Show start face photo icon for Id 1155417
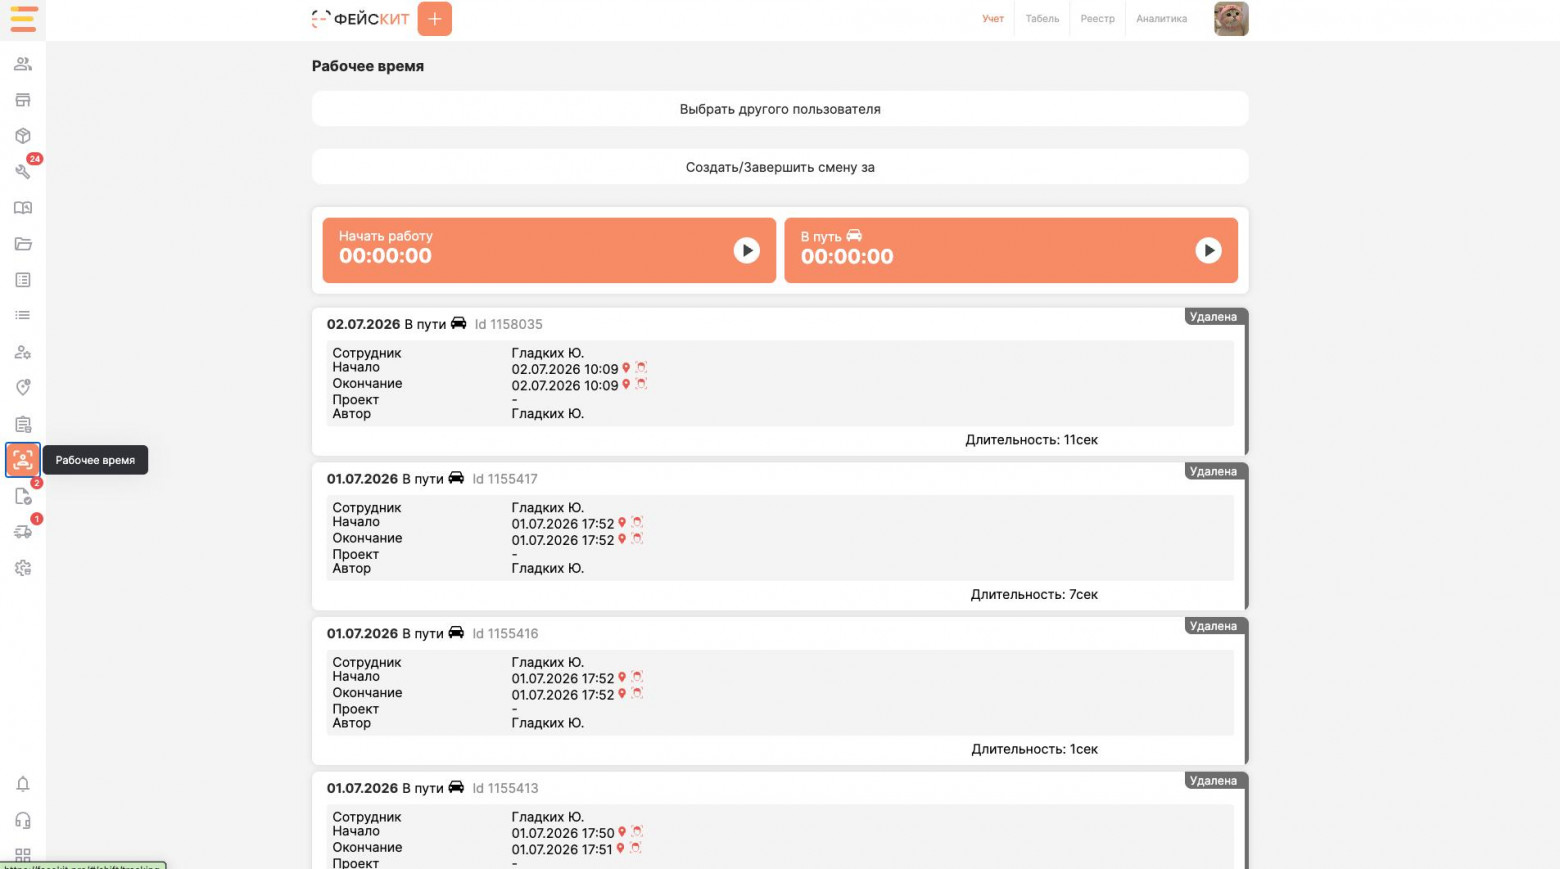This screenshot has width=1560, height=869. [x=637, y=523]
